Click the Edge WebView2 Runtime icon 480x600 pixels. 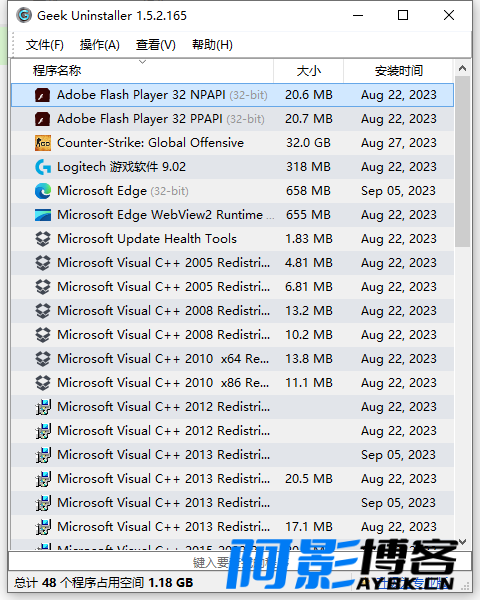(42, 215)
